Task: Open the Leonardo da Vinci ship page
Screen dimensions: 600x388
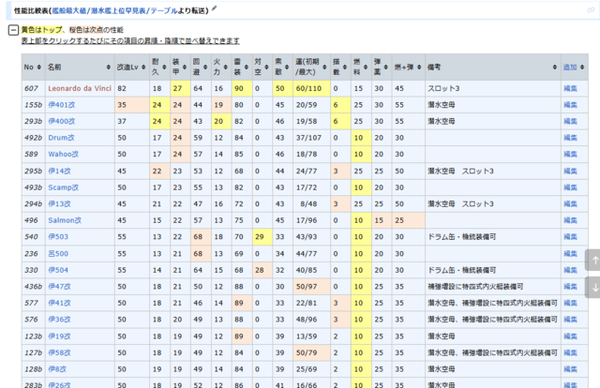Action: pos(80,88)
